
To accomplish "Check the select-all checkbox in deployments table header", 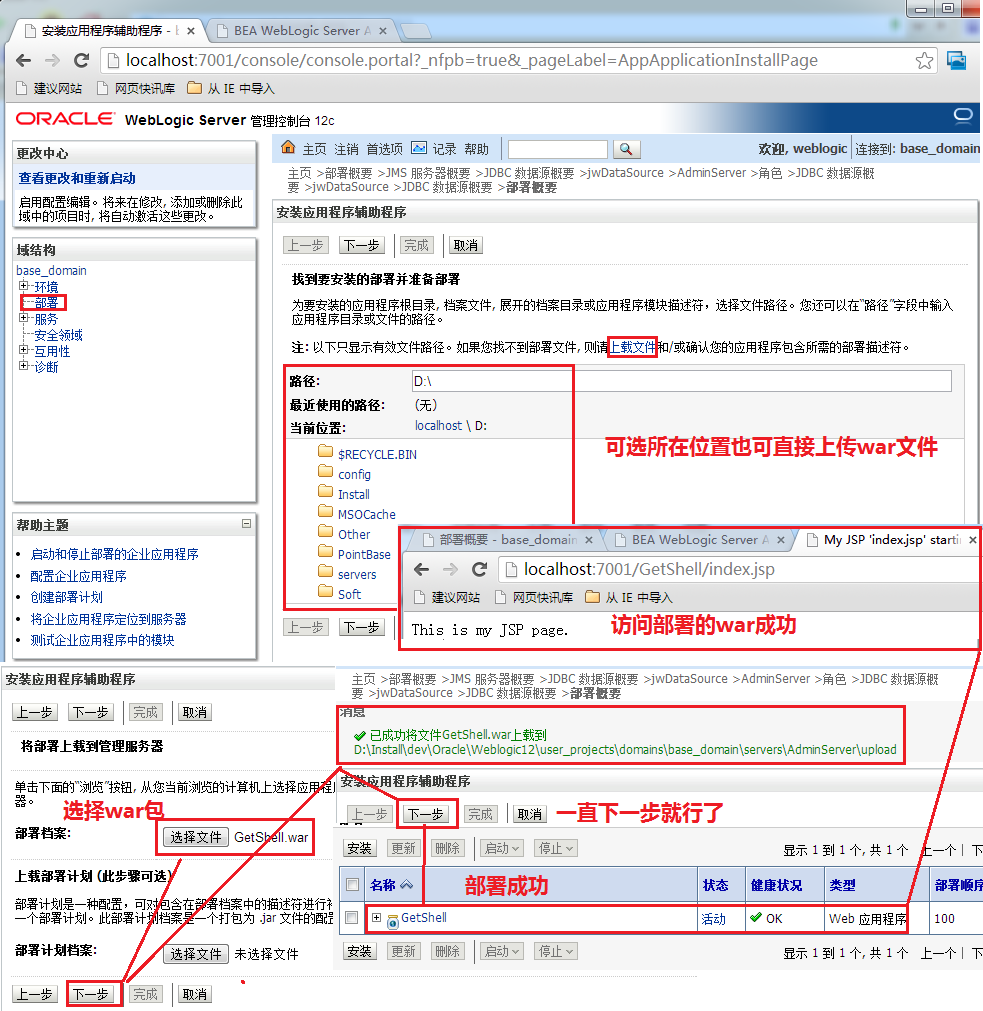I will coord(353,885).
